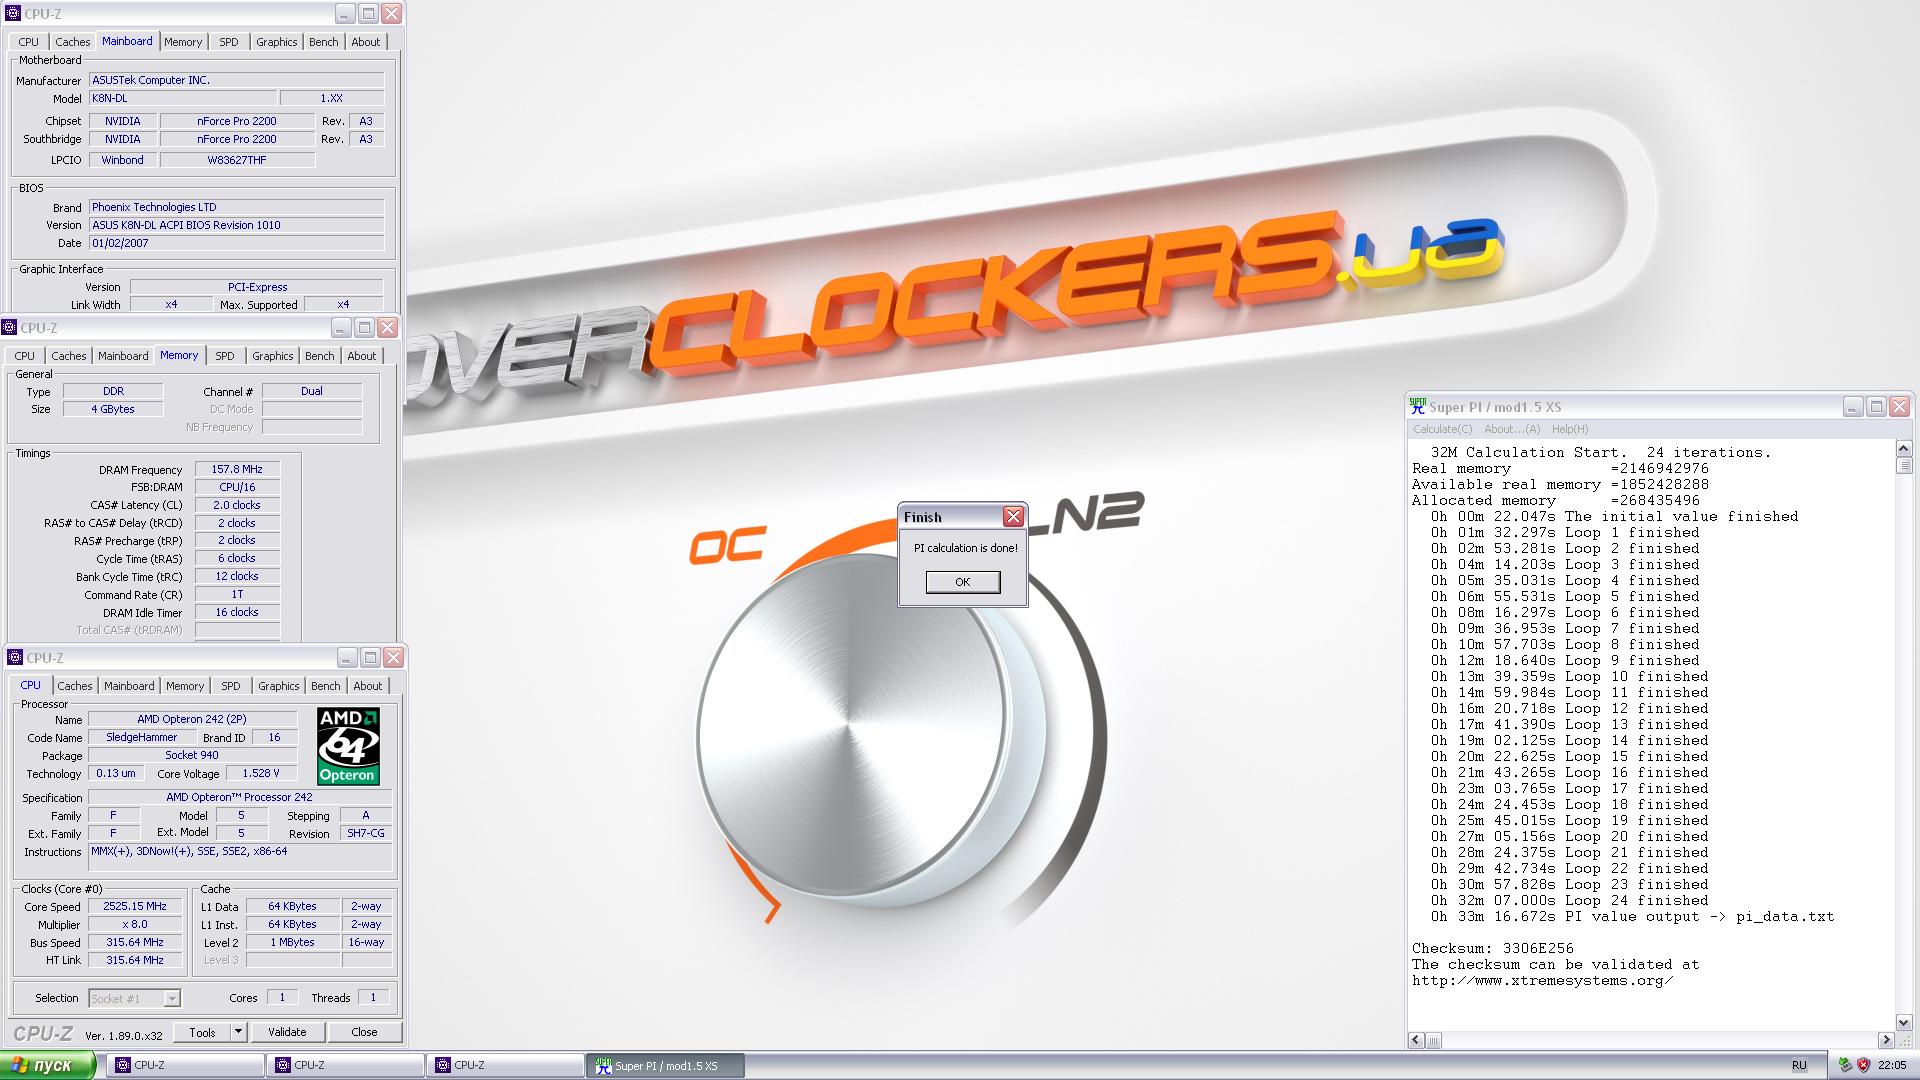
Task: Click CPU-Z icon in the CPU window title bar
Action: click(15, 658)
